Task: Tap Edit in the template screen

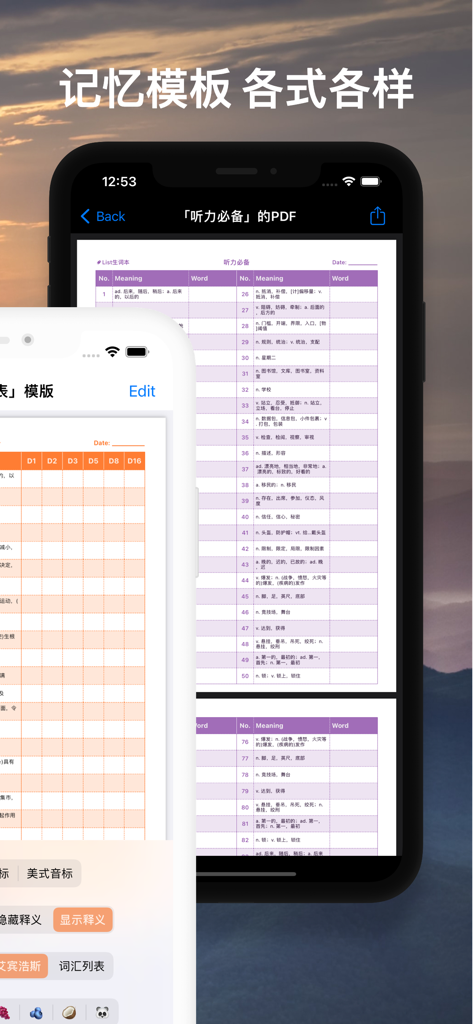Action: point(142,391)
